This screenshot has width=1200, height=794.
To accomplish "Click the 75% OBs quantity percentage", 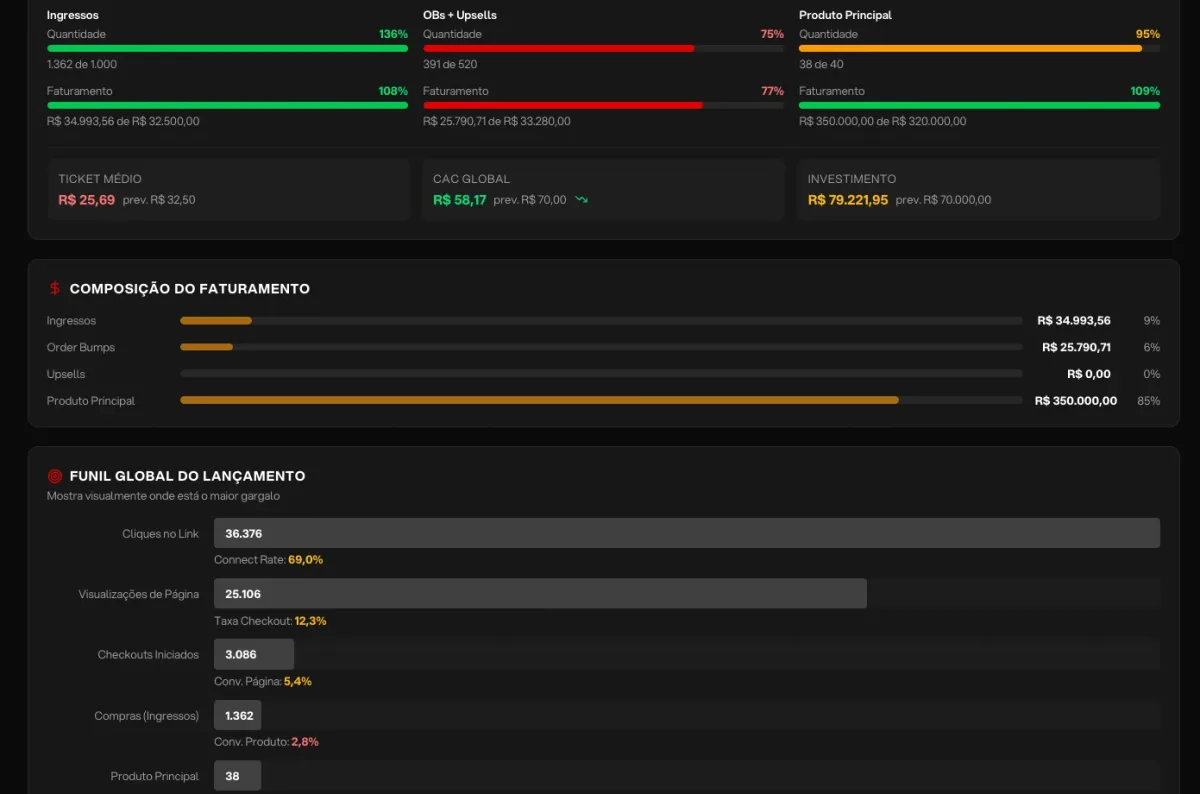I will (x=772, y=34).
